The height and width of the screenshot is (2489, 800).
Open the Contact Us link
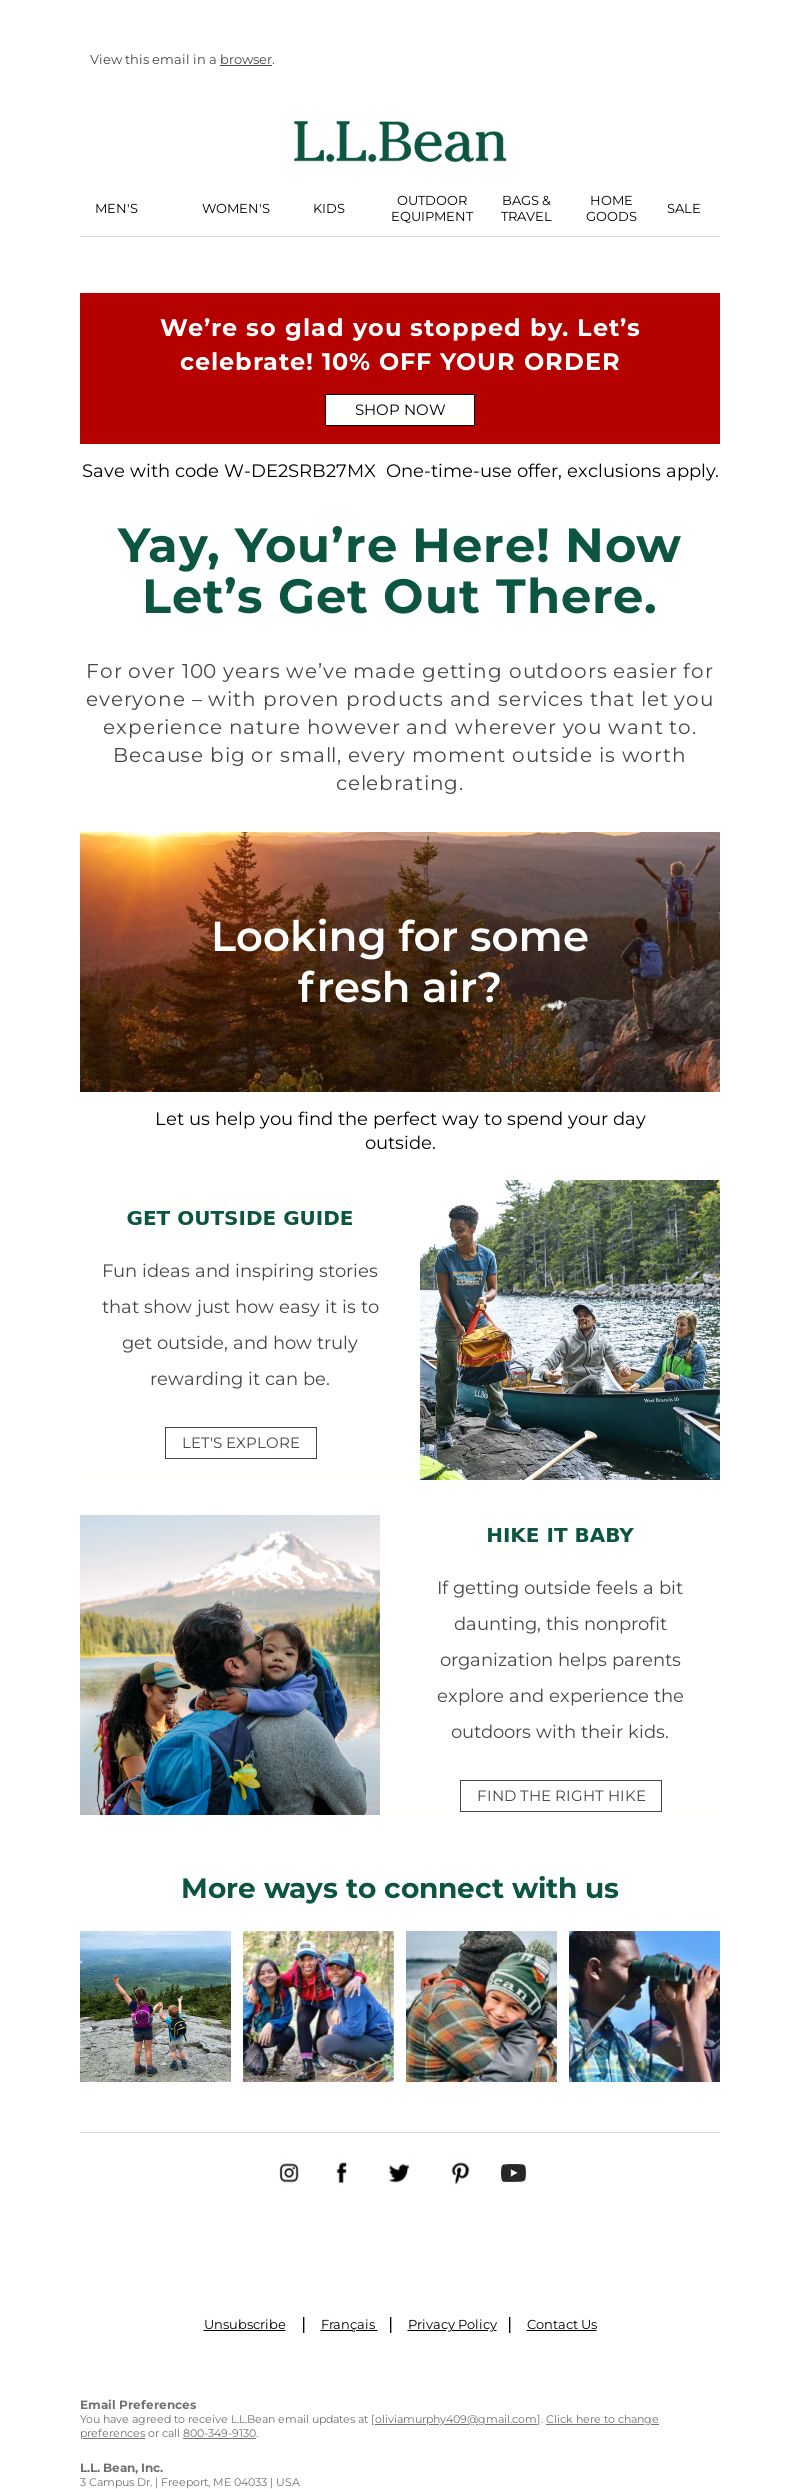tap(562, 2324)
